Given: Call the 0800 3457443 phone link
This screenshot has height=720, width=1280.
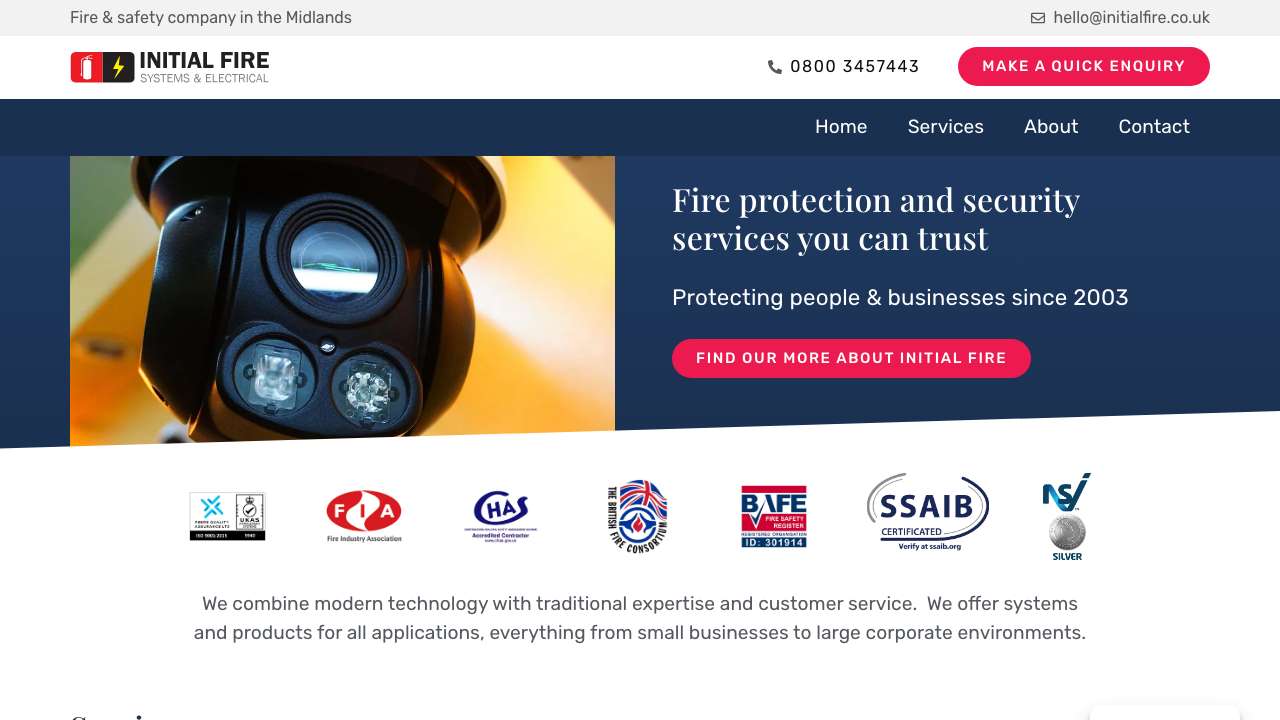Looking at the screenshot, I should (x=855, y=67).
